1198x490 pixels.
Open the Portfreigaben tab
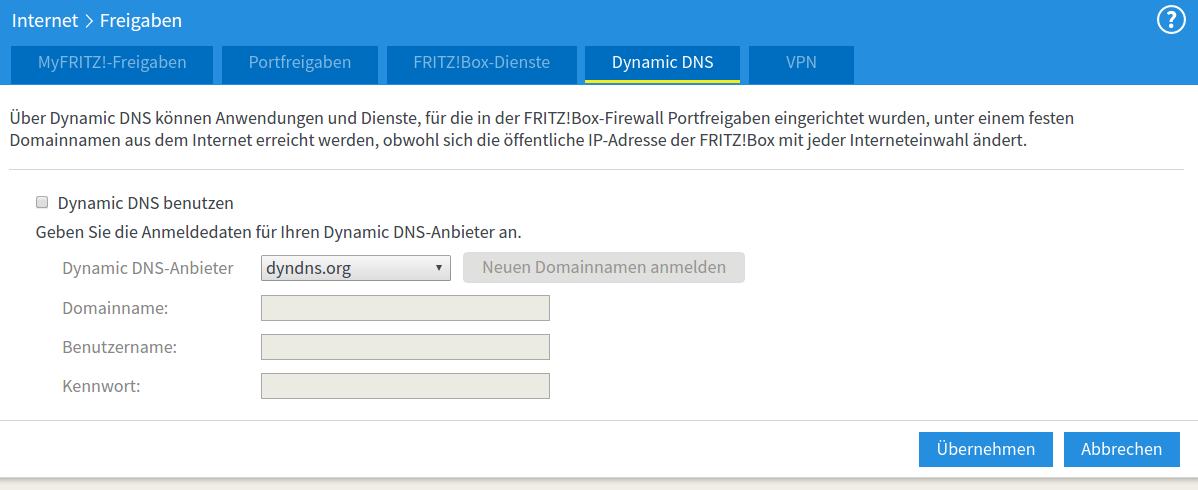(300, 63)
